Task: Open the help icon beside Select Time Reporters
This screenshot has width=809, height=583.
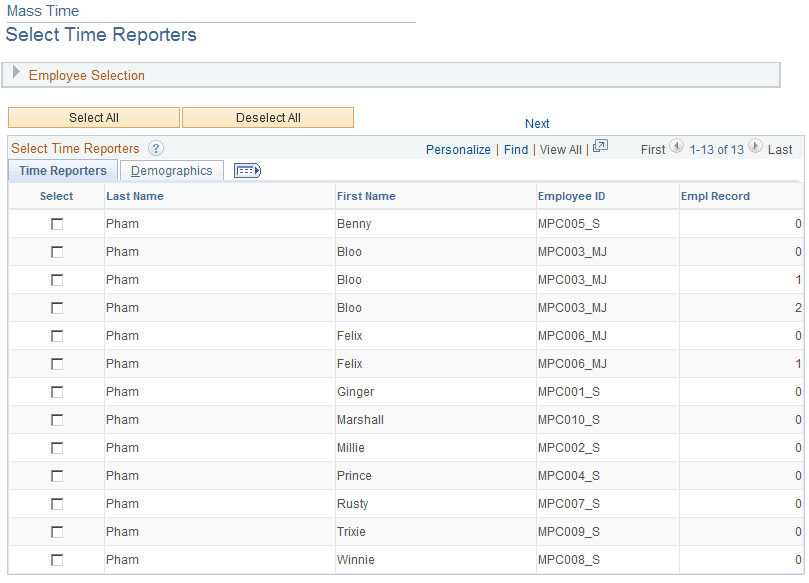Action: pos(156,149)
